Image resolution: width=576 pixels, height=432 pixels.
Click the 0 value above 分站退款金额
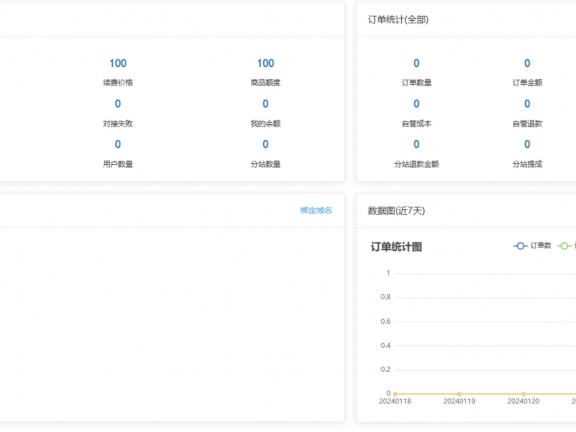point(417,144)
